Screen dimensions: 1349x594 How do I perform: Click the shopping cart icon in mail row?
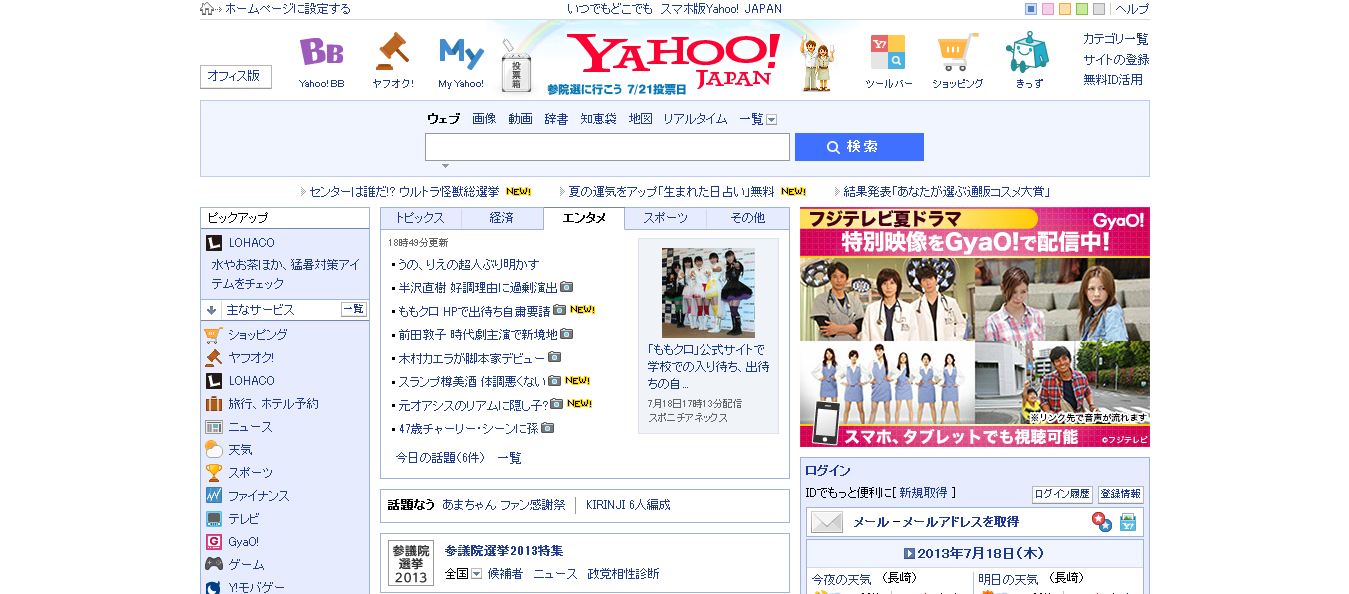pyautogui.click(x=1128, y=522)
